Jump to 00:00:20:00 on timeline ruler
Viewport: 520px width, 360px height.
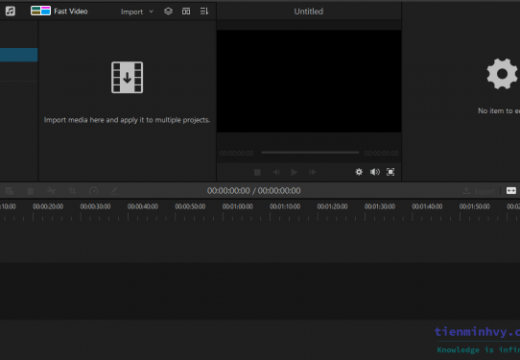click(x=48, y=207)
